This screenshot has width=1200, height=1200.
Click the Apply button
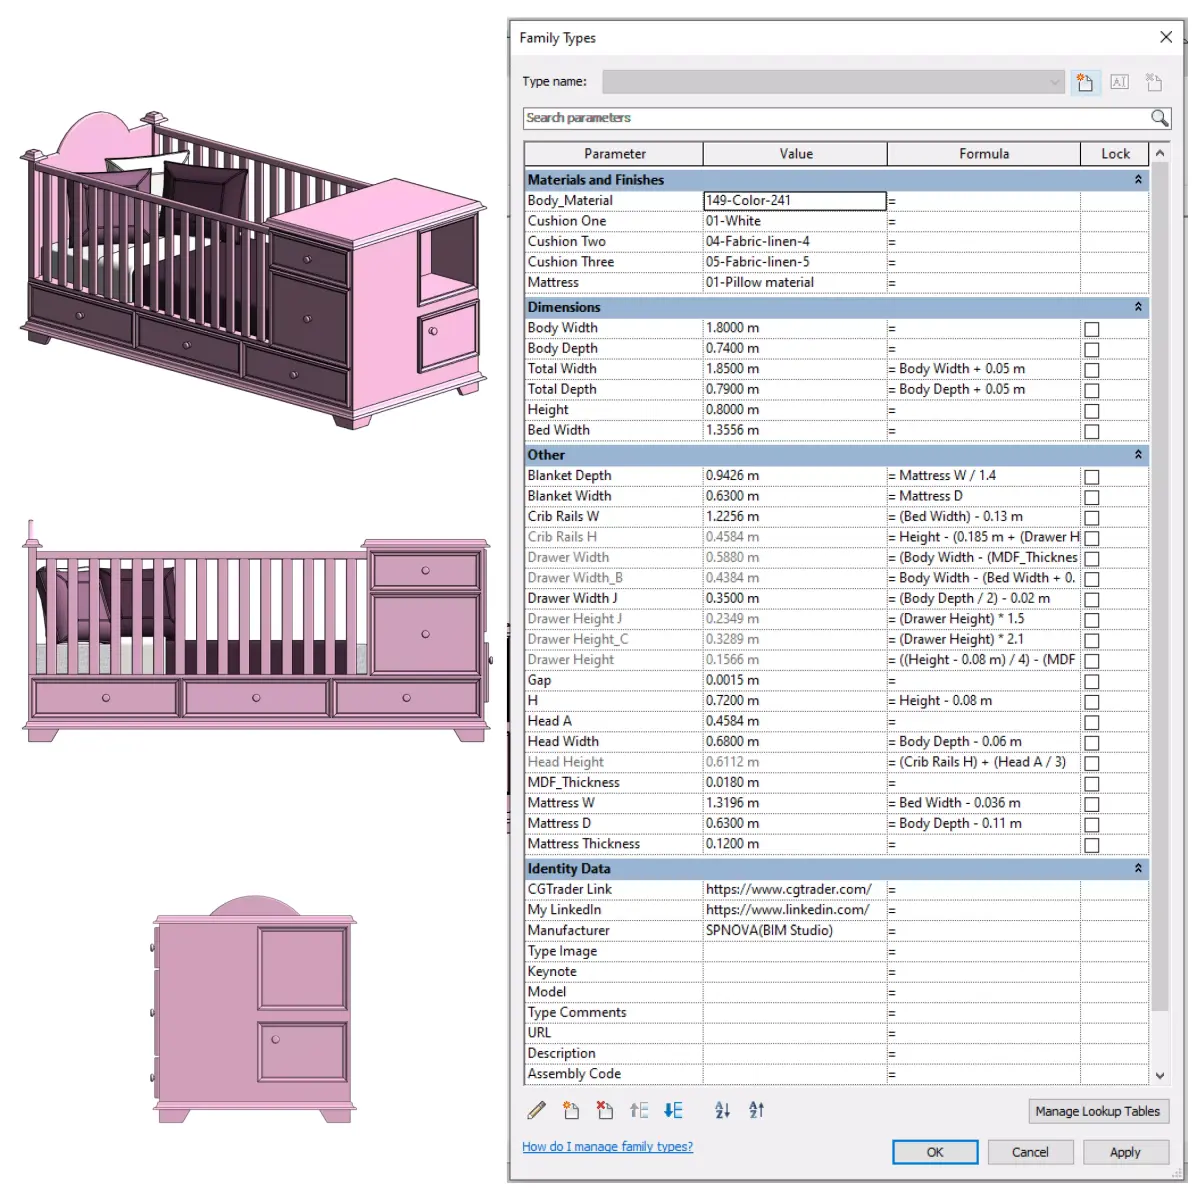click(1125, 1152)
